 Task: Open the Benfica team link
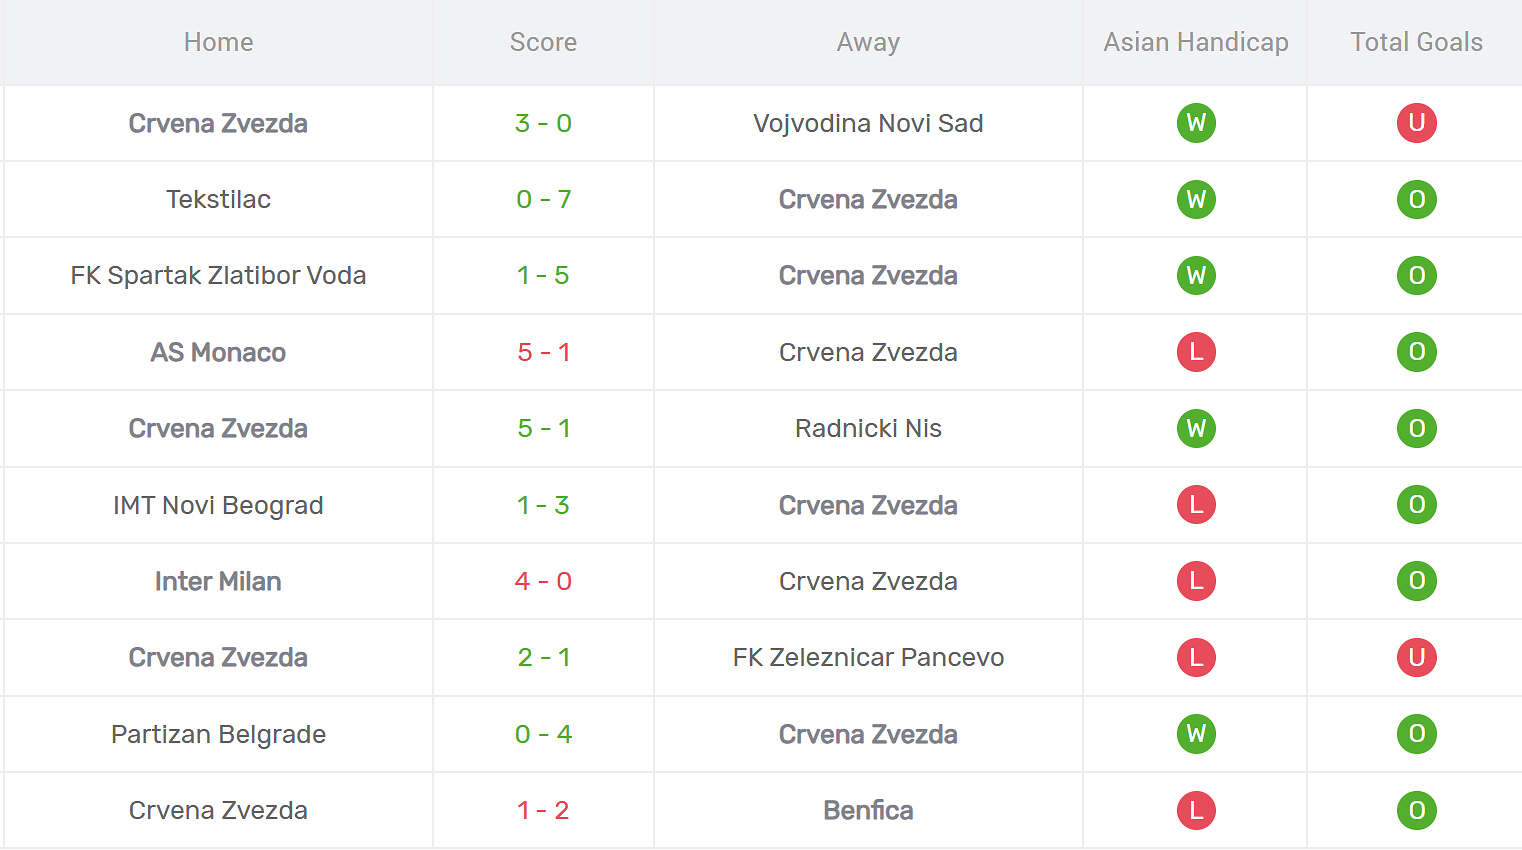(x=868, y=810)
